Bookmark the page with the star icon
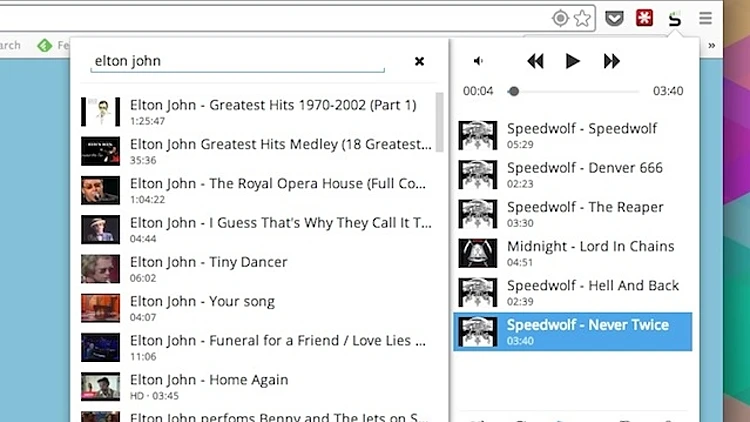 click(x=583, y=18)
